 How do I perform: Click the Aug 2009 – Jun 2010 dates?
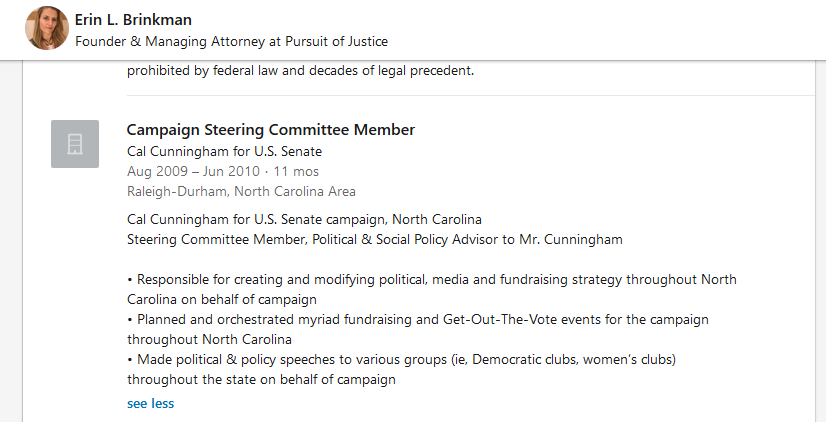(193, 171)
